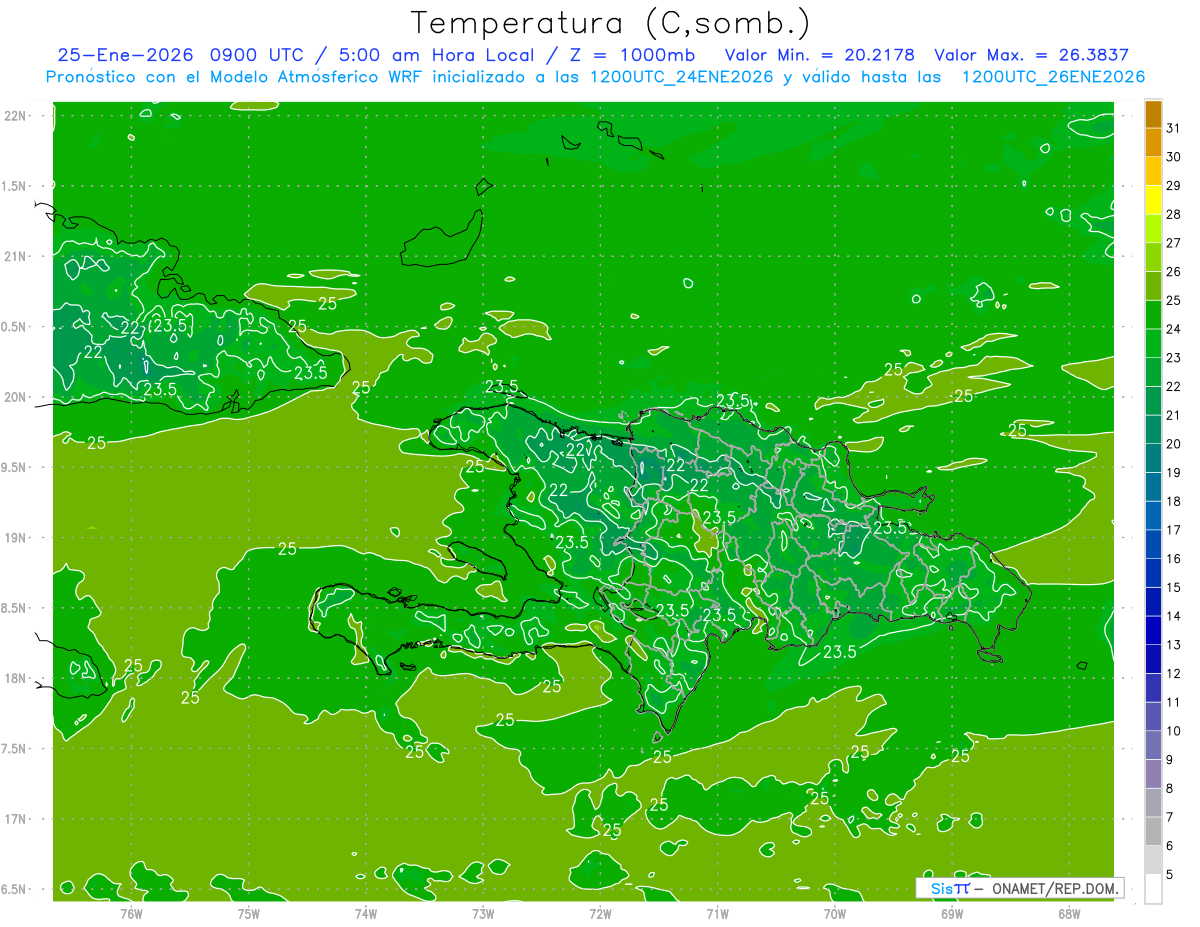
Task: Select the "Z = 1000mb" pressure level text
Action: [630, 55]
